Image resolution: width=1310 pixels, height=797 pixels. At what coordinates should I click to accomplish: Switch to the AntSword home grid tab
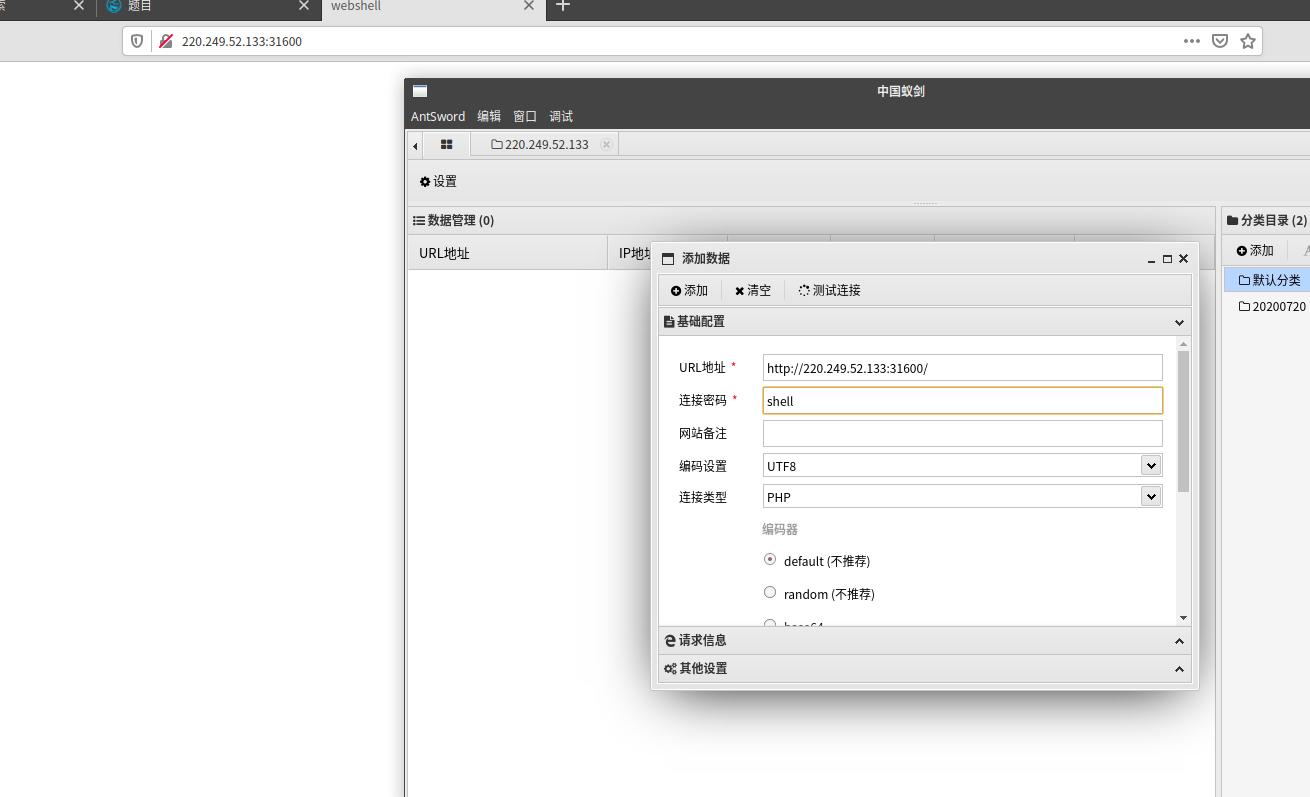pyautogui.click(x=447, y=145)
